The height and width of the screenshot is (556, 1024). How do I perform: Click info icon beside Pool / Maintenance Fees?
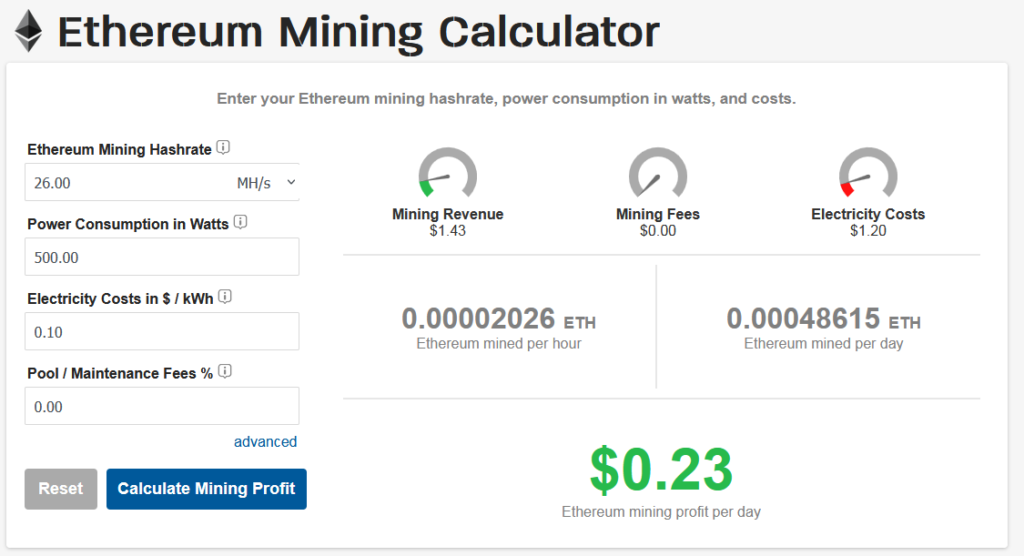coord(225,371)
